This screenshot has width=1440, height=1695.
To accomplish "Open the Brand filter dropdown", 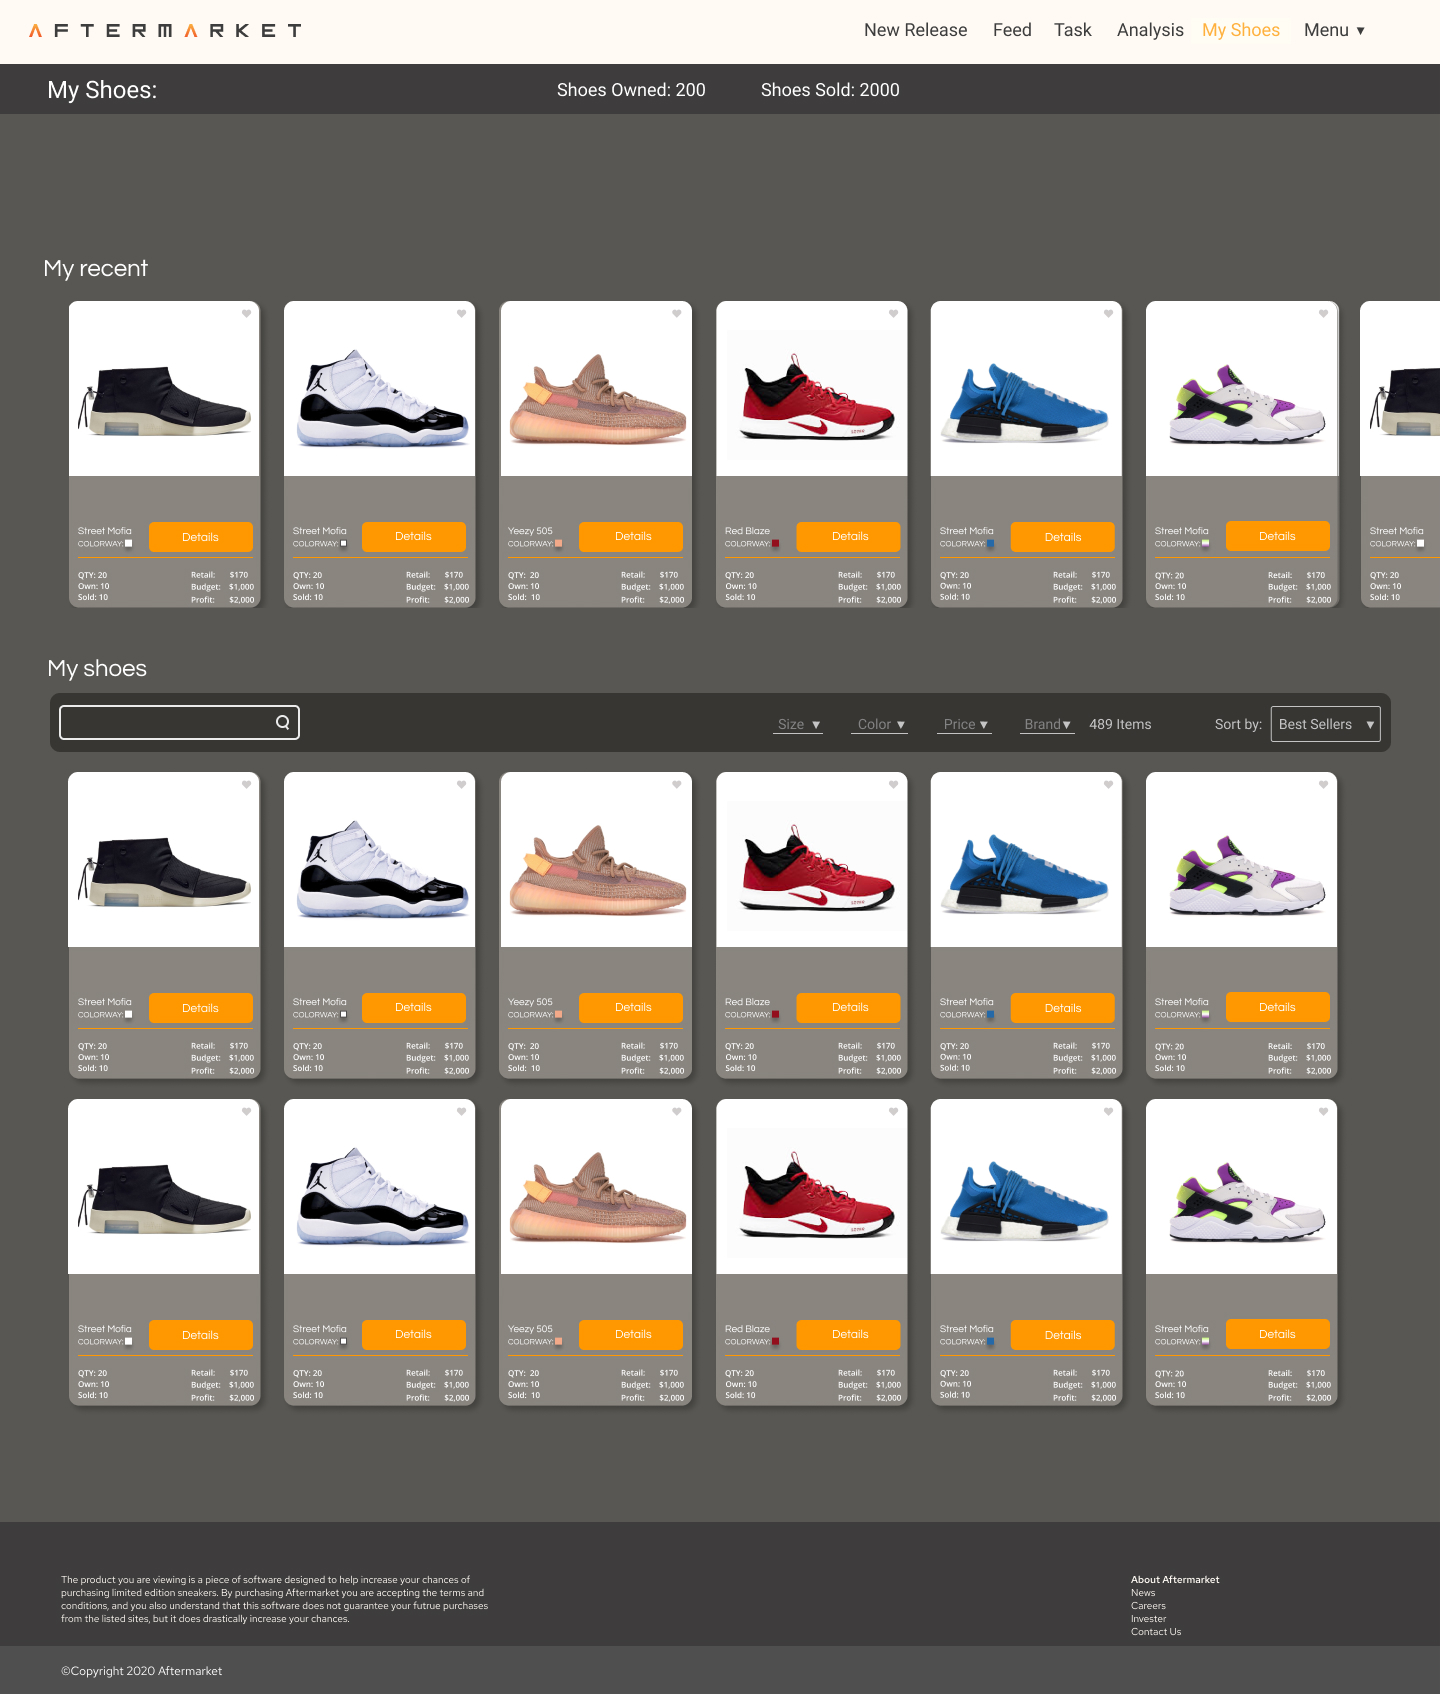I will [1047, 725].
